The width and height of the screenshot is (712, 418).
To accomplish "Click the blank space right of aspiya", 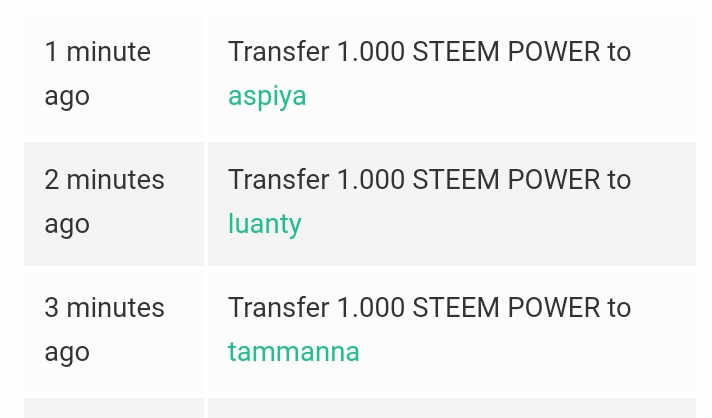I will click(x=499, y=97).
